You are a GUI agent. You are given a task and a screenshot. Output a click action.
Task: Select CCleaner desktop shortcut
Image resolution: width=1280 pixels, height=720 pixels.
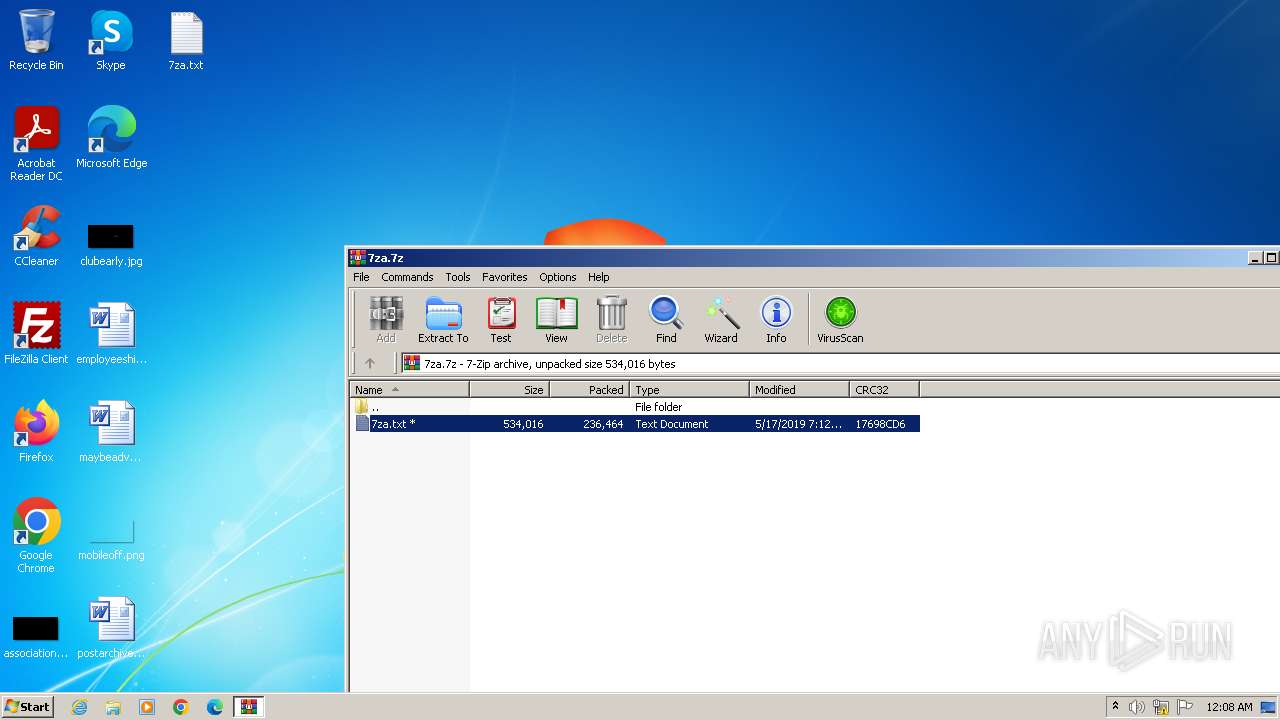click(x=36, y=236)
